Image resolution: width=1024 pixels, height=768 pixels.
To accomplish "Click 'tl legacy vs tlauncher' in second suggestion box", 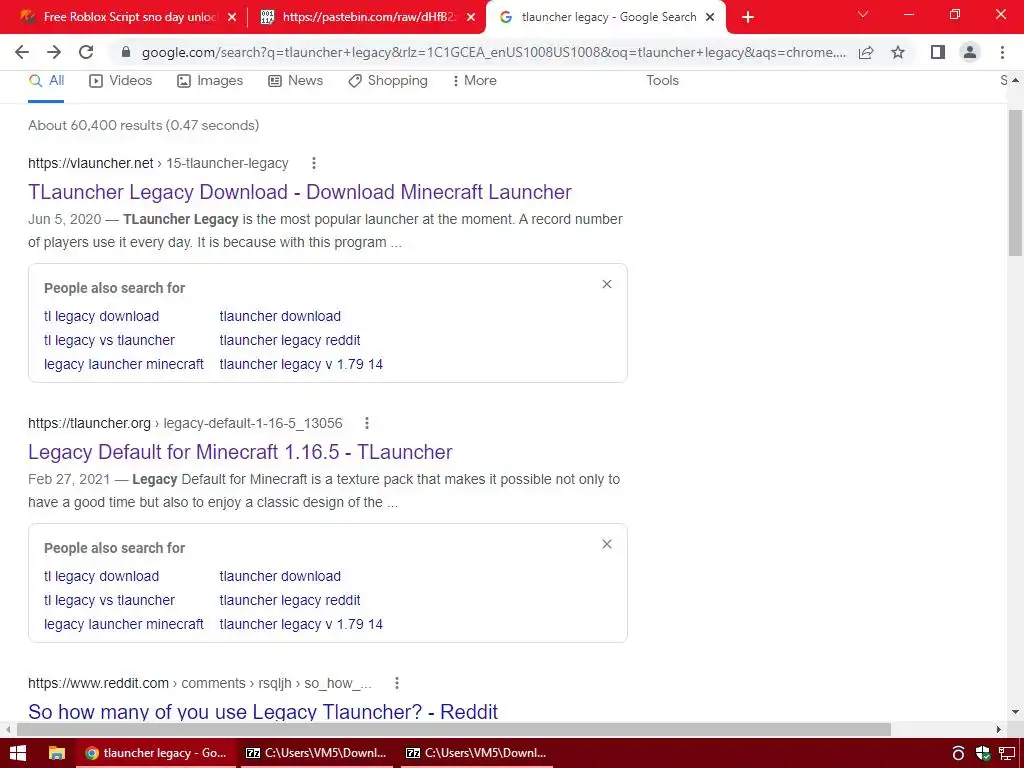I will pos(109,600).
